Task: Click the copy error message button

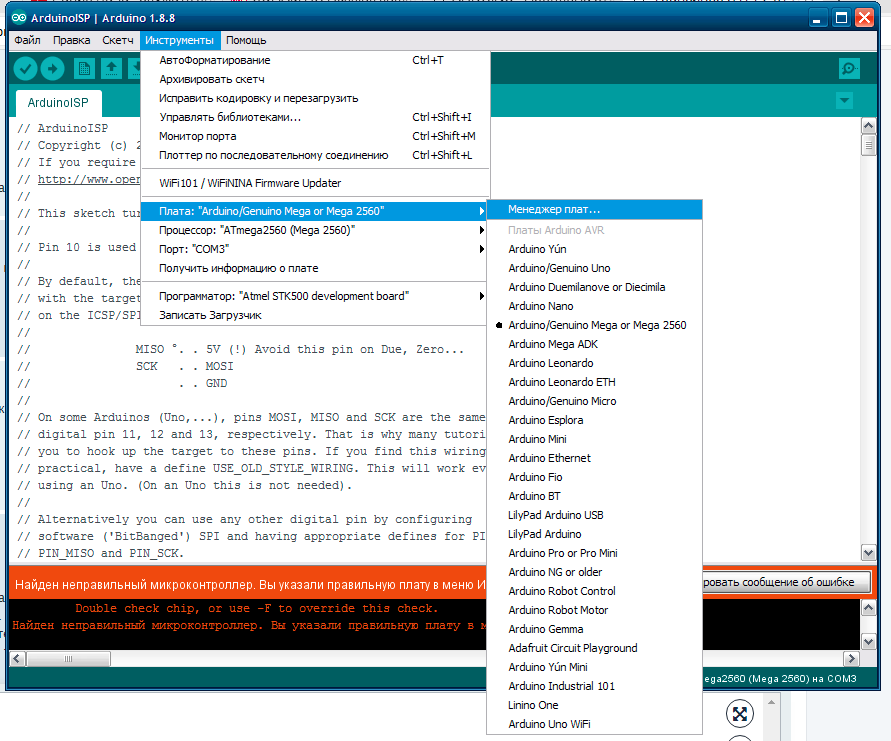Action: pos(786,582)
